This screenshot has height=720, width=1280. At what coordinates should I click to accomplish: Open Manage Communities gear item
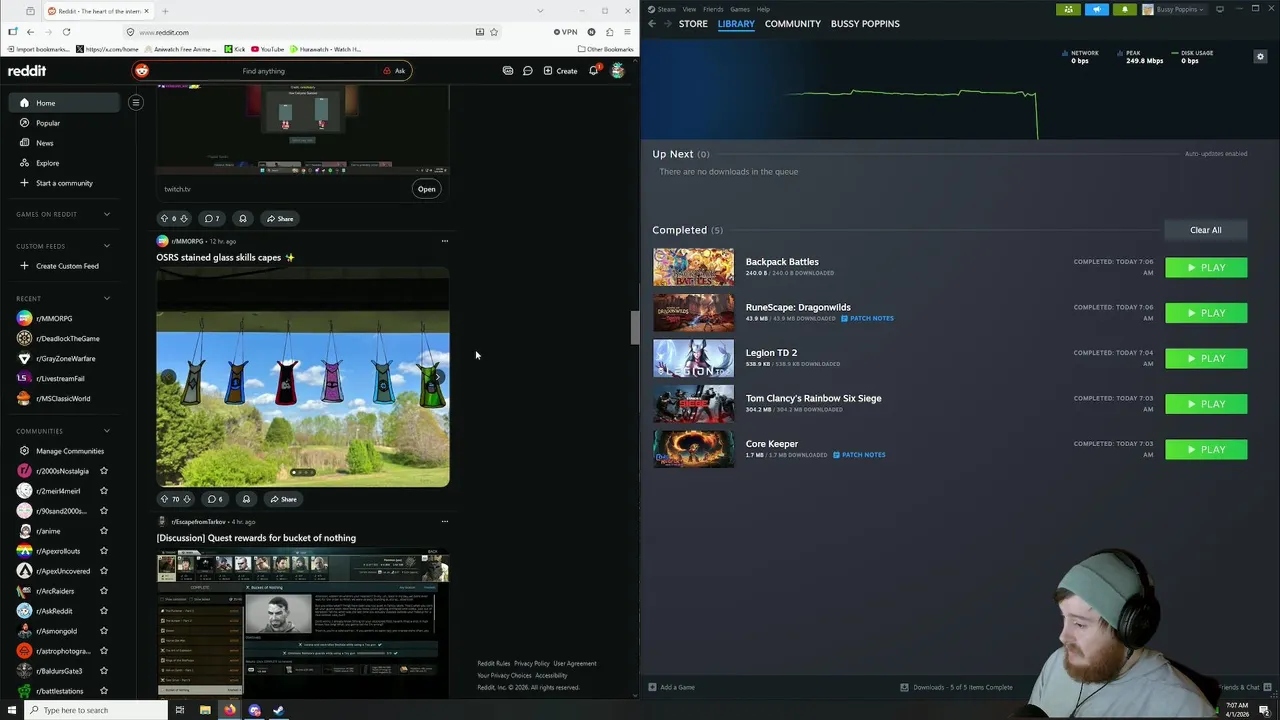(62, 451)
